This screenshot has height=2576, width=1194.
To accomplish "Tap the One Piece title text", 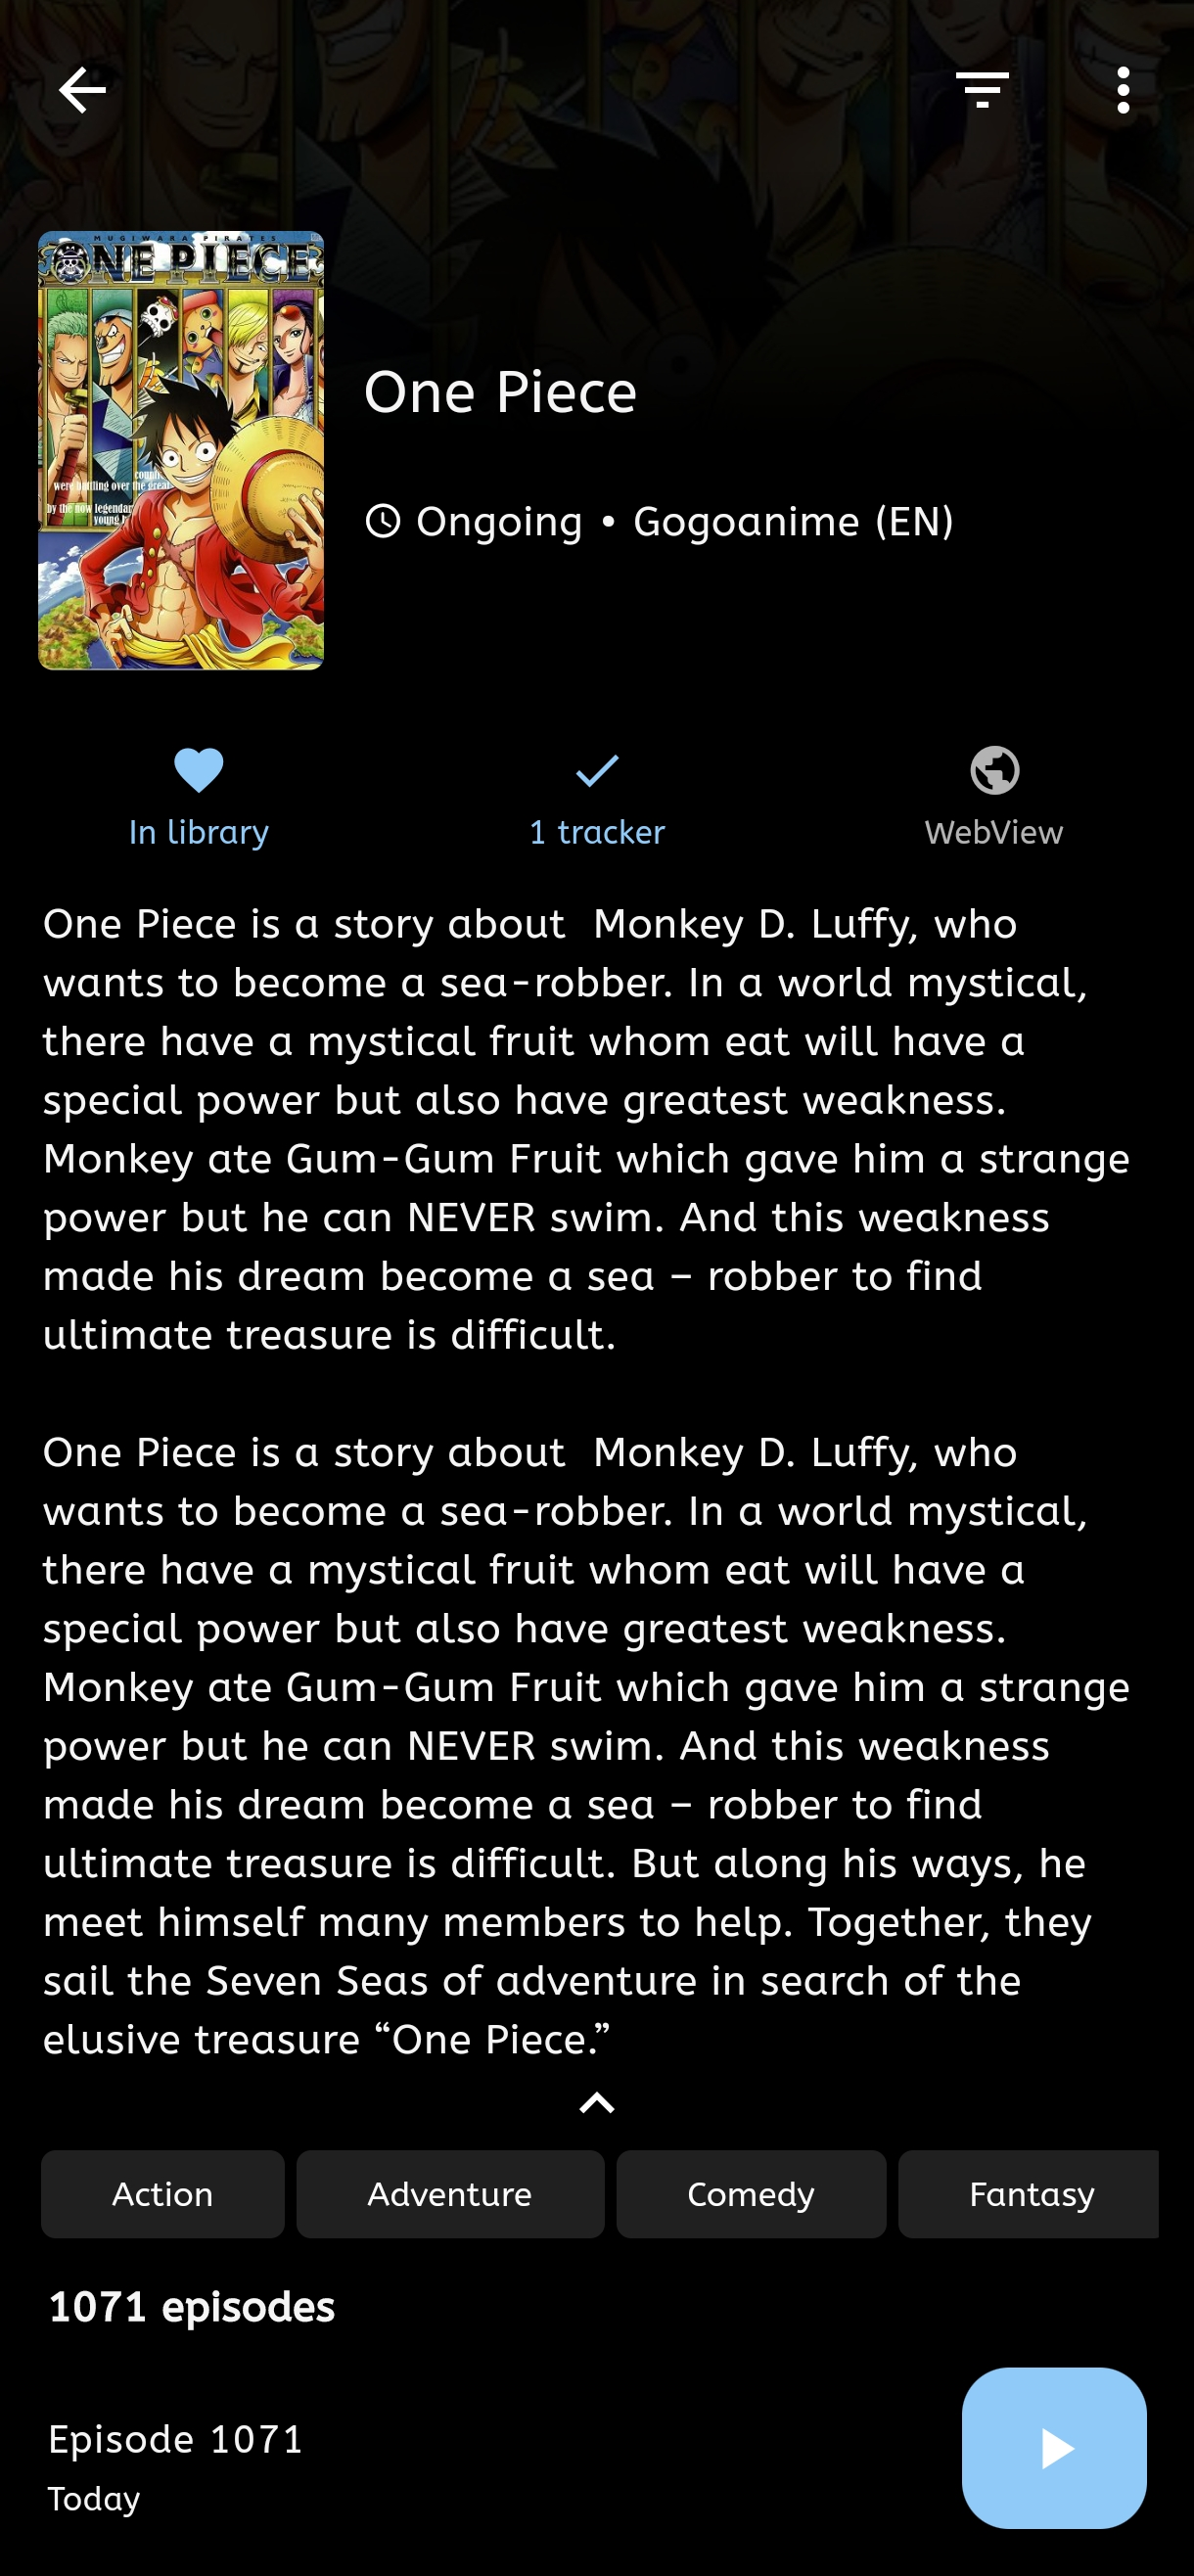I will coord(500,392).
